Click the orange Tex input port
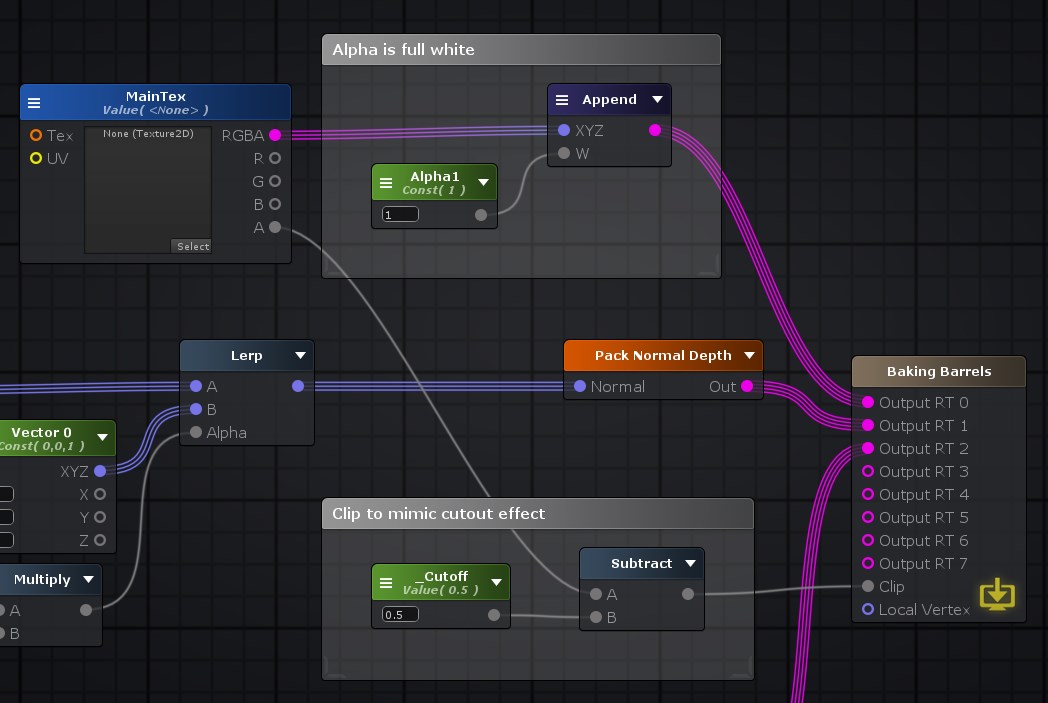This screenshot has width=1048, height=703. tap(36, 135)
